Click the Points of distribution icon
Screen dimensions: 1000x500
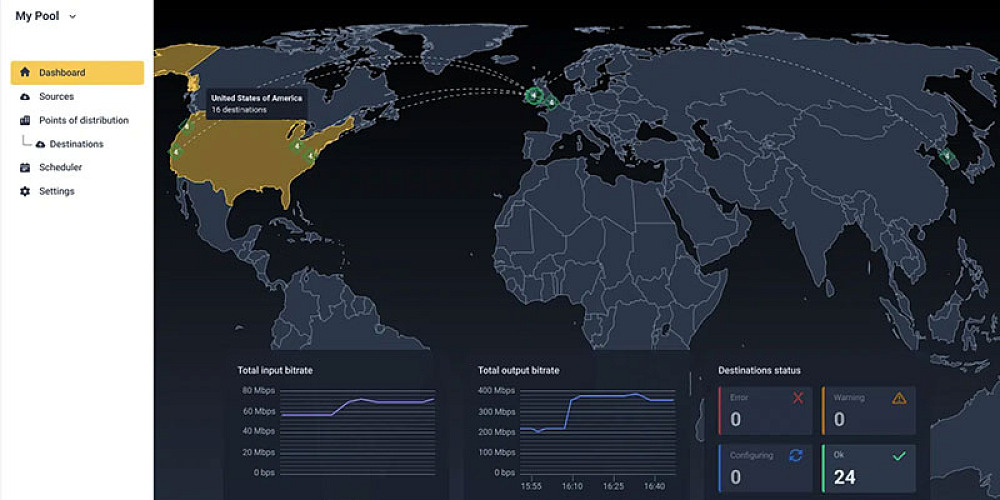pos(25,121)
